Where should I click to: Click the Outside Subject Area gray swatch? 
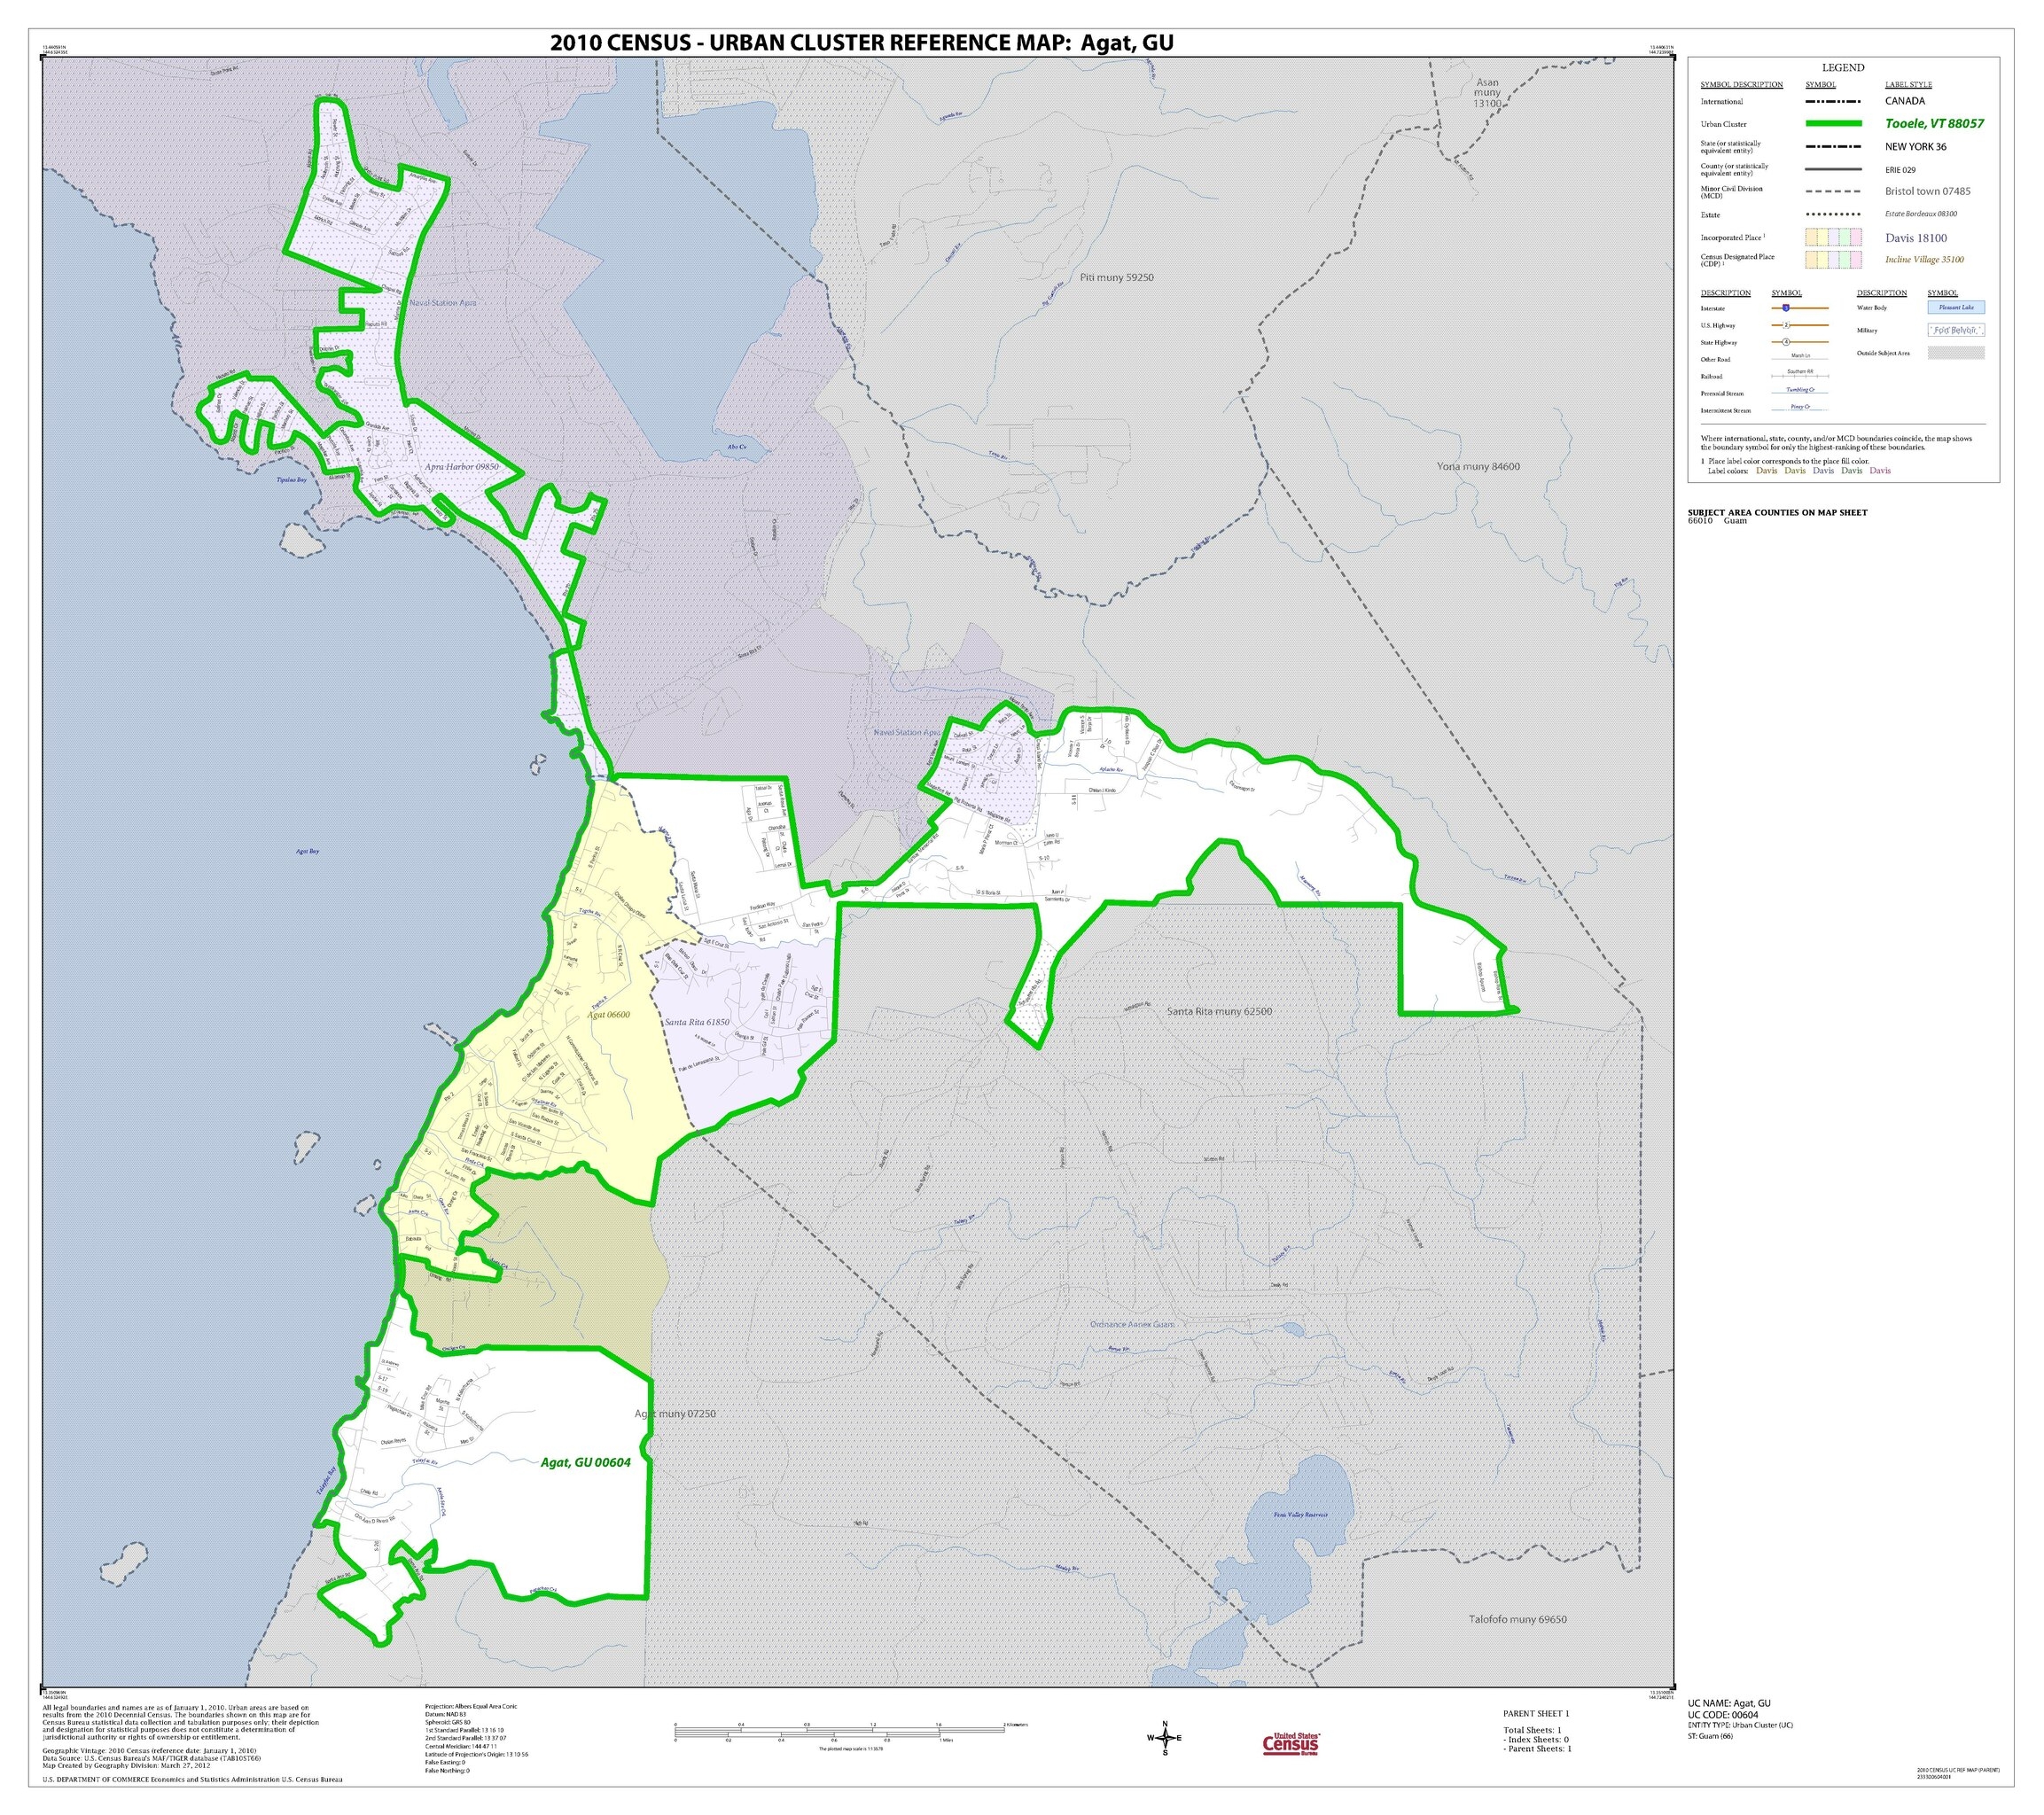1955,353
